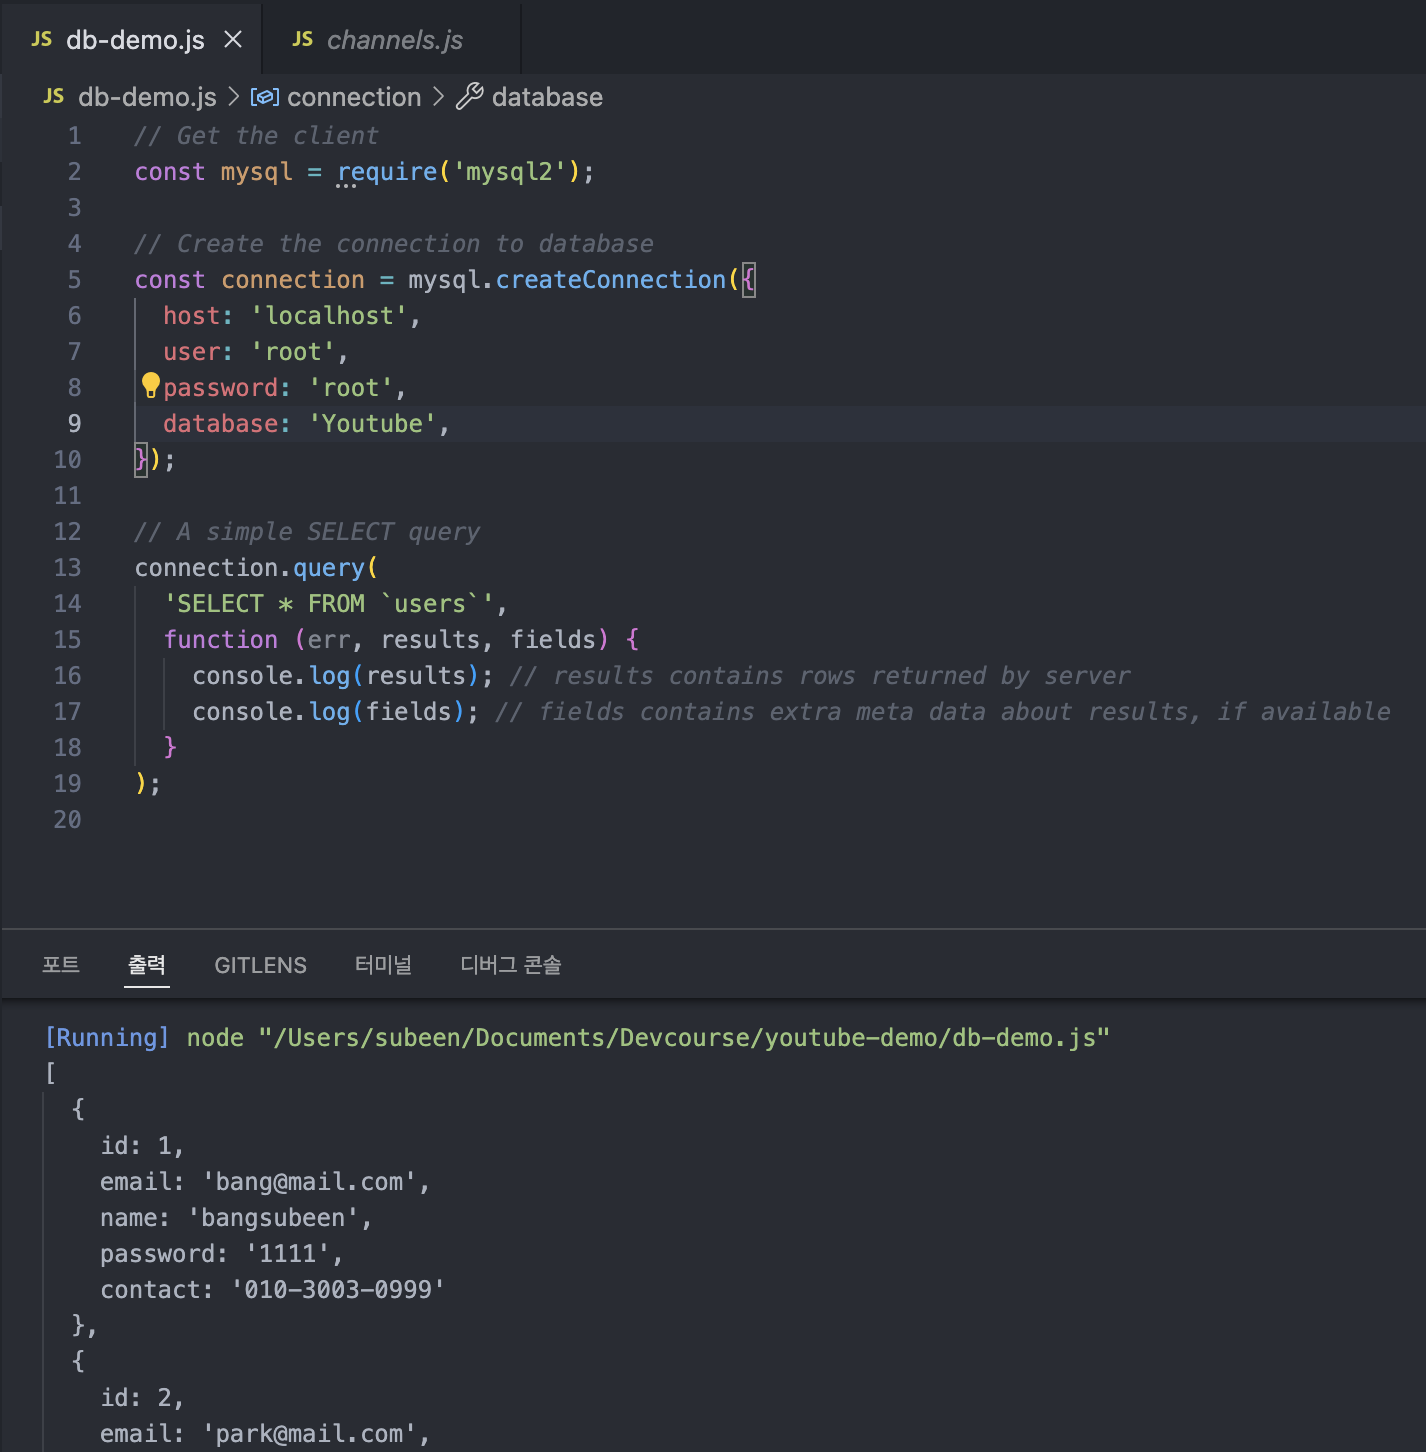The height and width of the screenshot is (1452, 1426).
Task: Click email 'park@mail.com' in the output
Action: [x=265, y=1433]
